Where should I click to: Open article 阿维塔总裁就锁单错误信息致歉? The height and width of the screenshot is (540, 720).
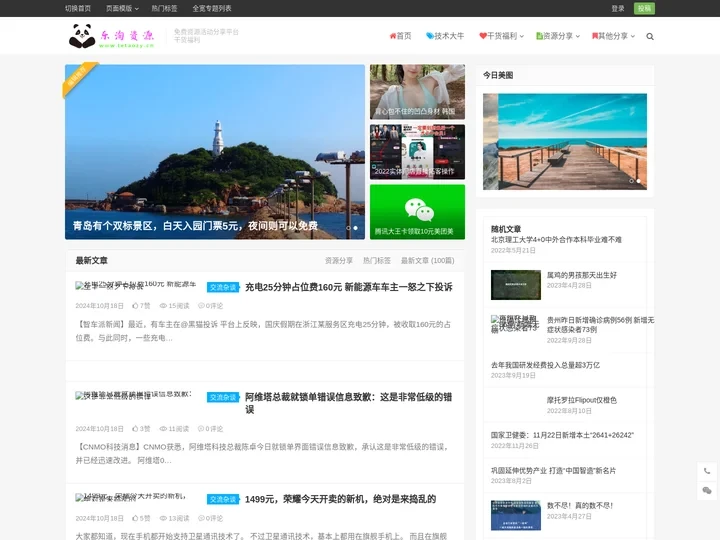[x=349, y=403]
